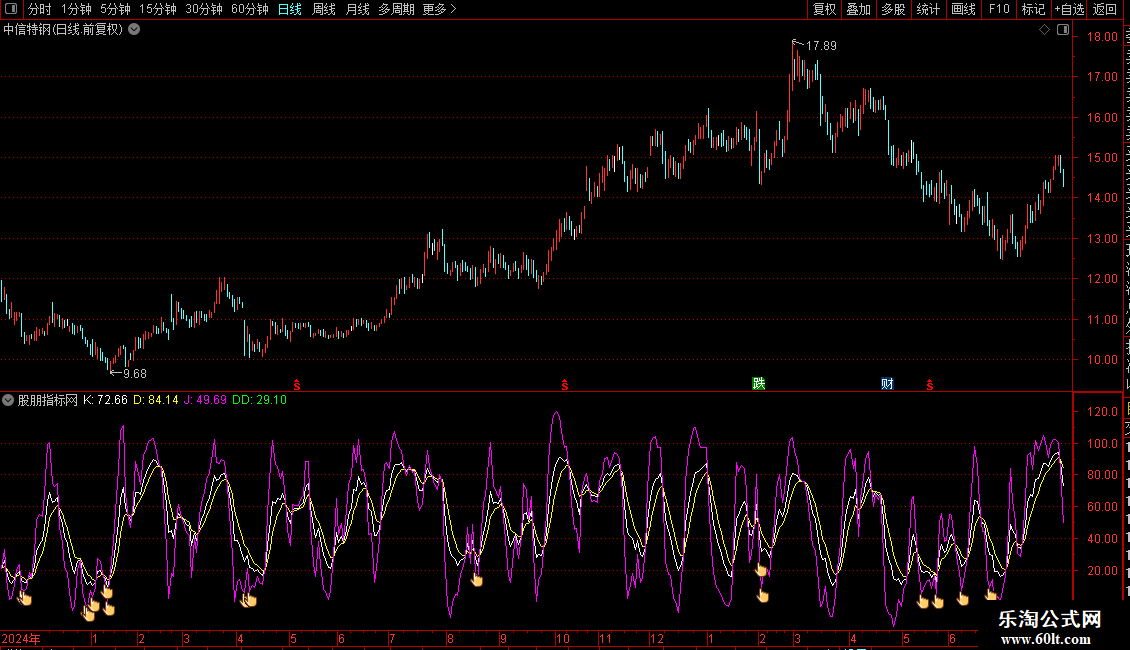
Task: Open the 画线 drawing tools
Action: (x=963, y=9)
